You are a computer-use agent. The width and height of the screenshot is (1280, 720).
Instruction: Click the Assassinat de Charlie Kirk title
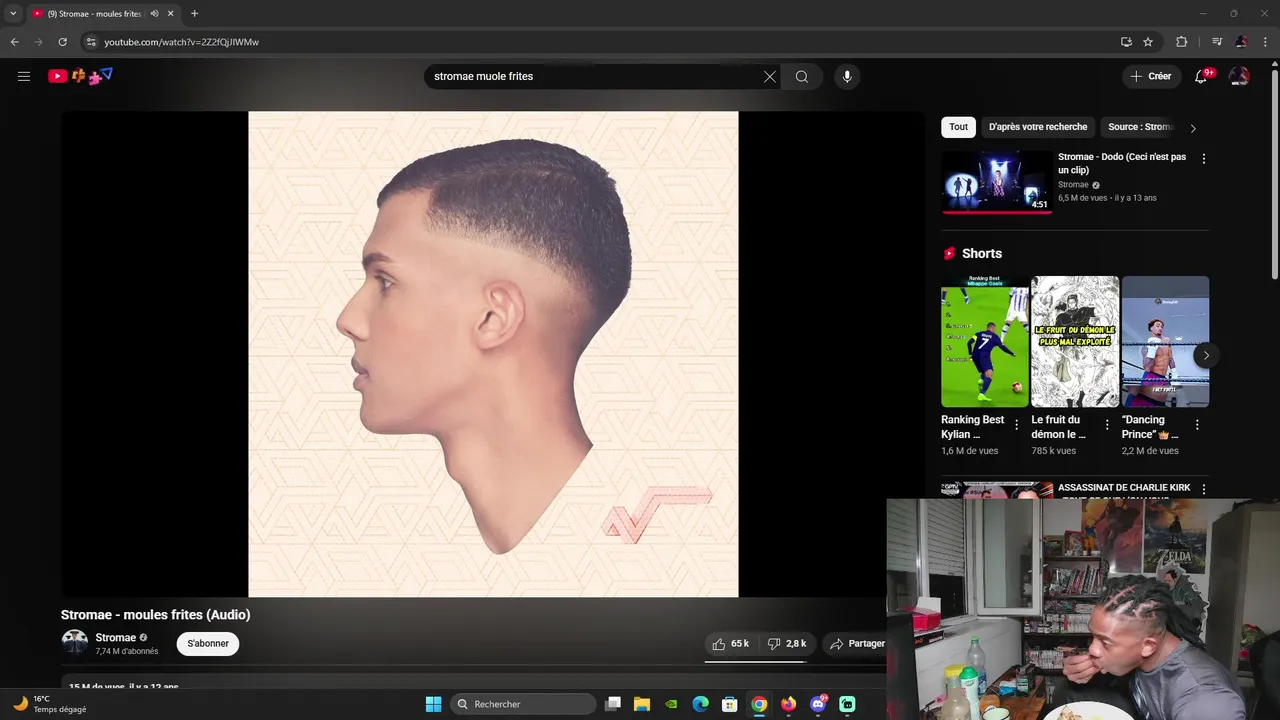coord(1124,488)
